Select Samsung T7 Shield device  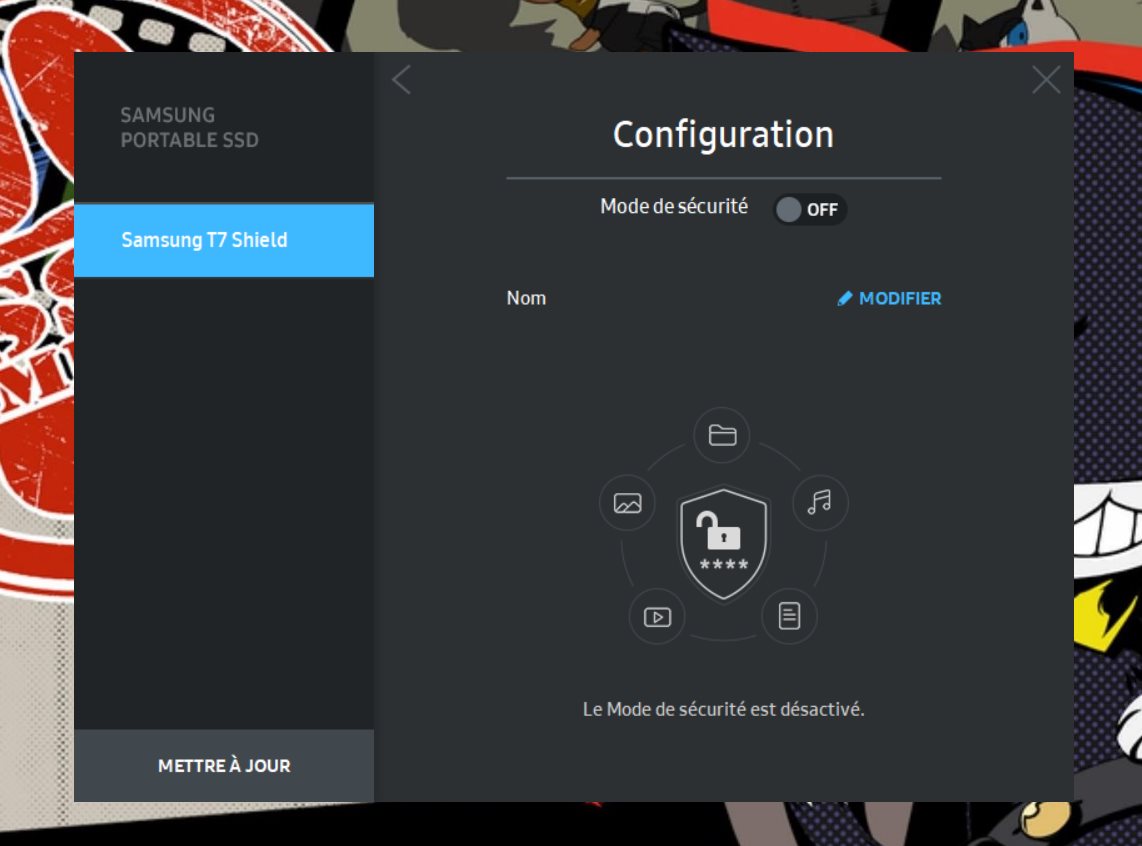pyautogui.click(x=224, y=240)
